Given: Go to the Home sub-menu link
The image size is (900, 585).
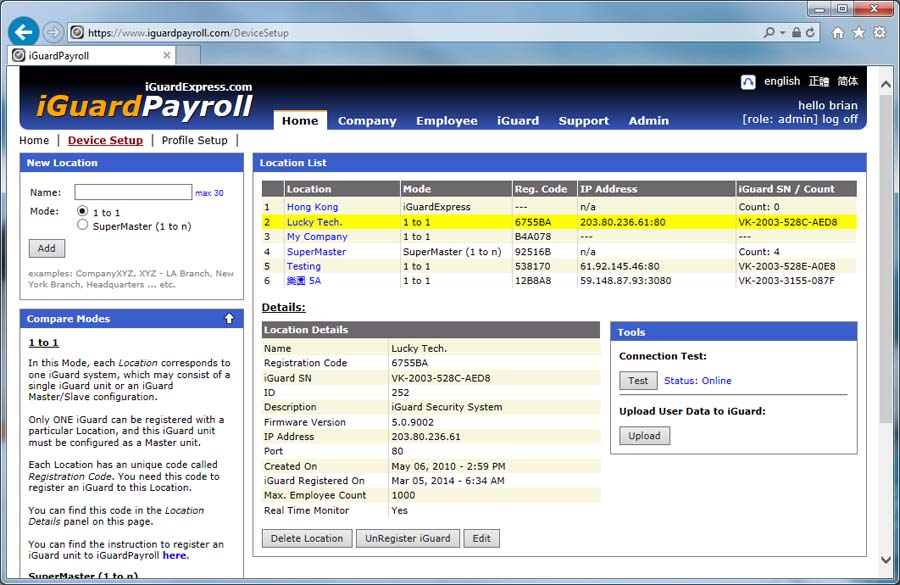Looking at the screenshot, I should 34,140.
